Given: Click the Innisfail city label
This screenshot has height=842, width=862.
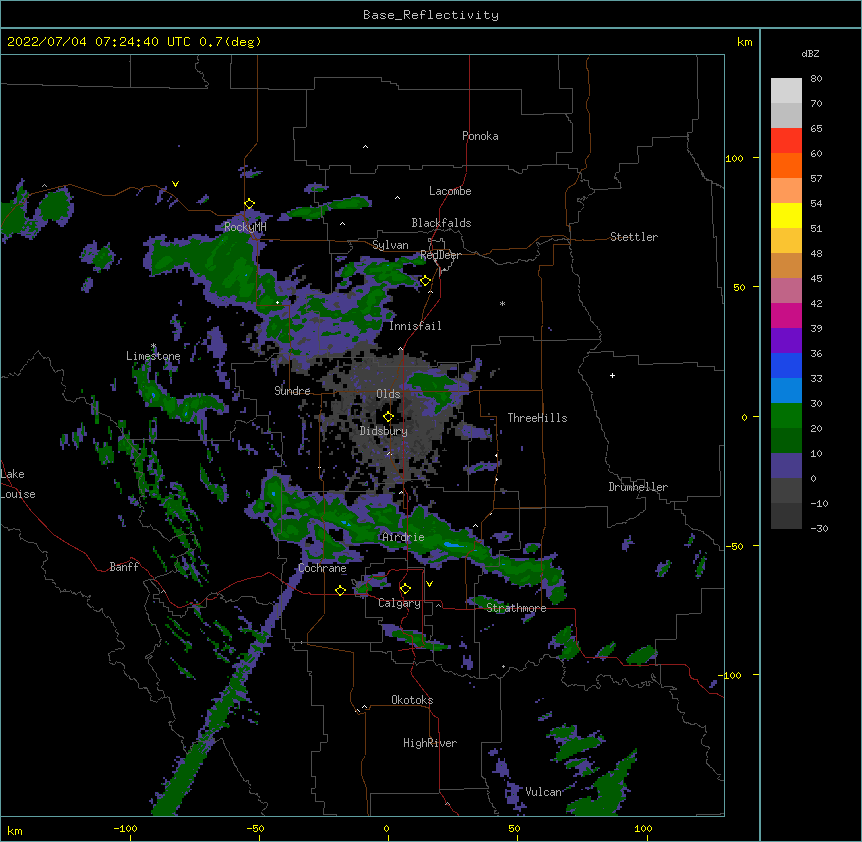Looking at the screenshot, I should (x=415, y=326).
